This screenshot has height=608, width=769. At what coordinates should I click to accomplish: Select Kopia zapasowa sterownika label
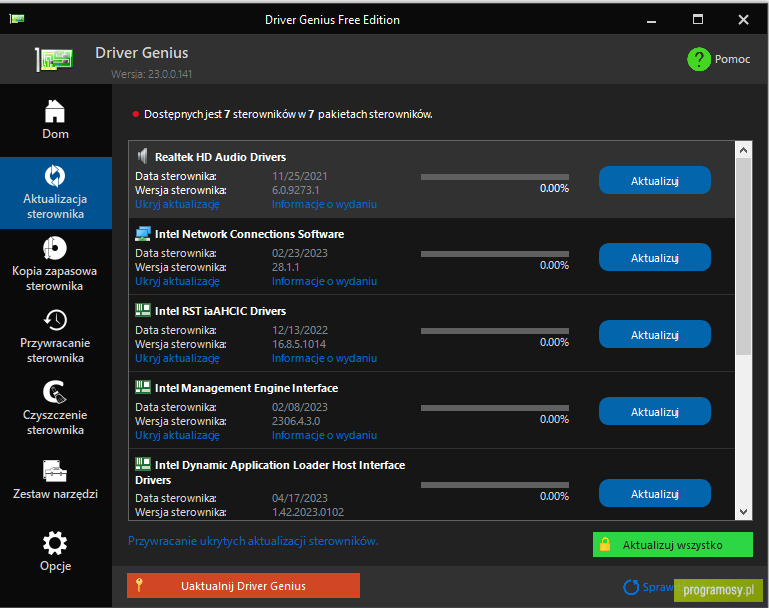54,279
